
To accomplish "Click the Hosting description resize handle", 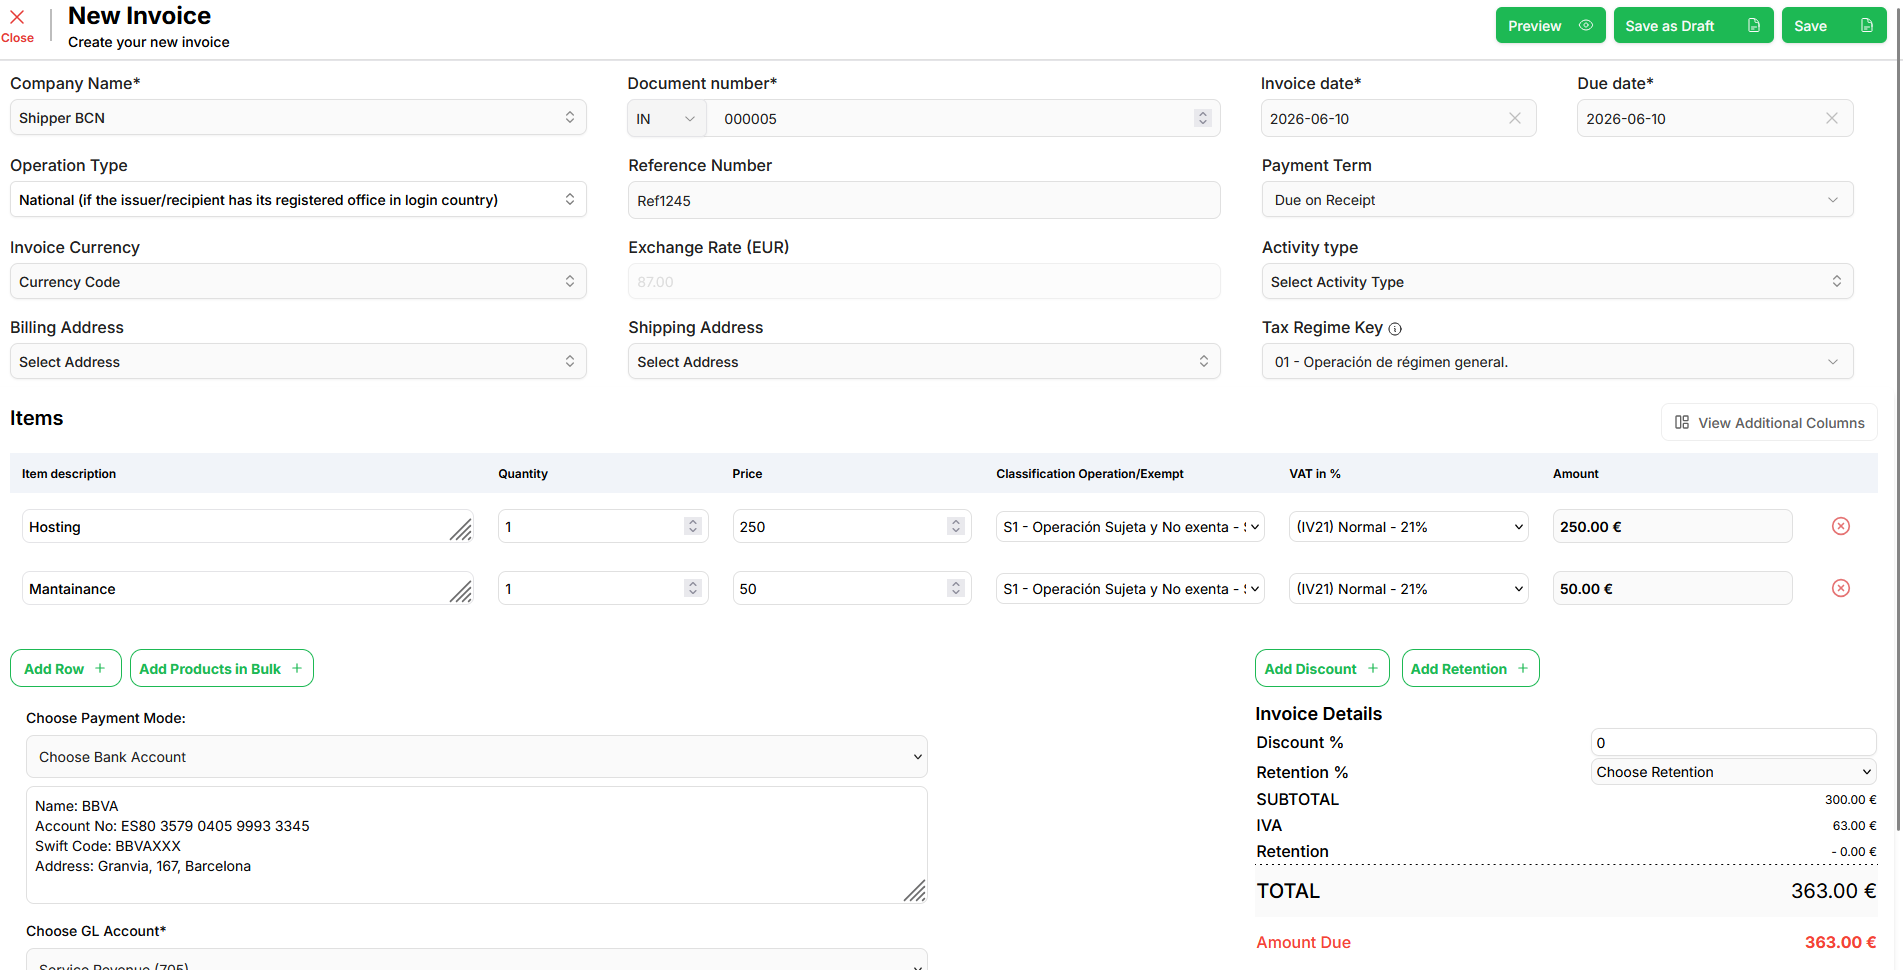I will pos(461,530).
